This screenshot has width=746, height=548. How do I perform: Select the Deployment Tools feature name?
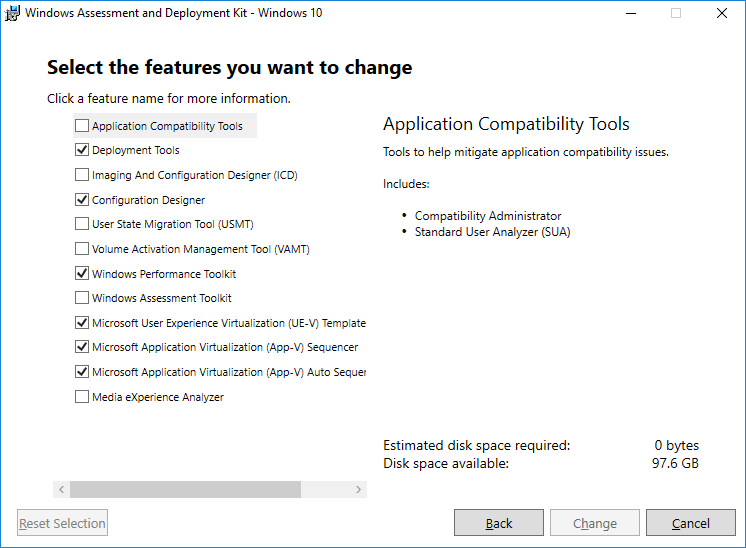pos(136,150)
